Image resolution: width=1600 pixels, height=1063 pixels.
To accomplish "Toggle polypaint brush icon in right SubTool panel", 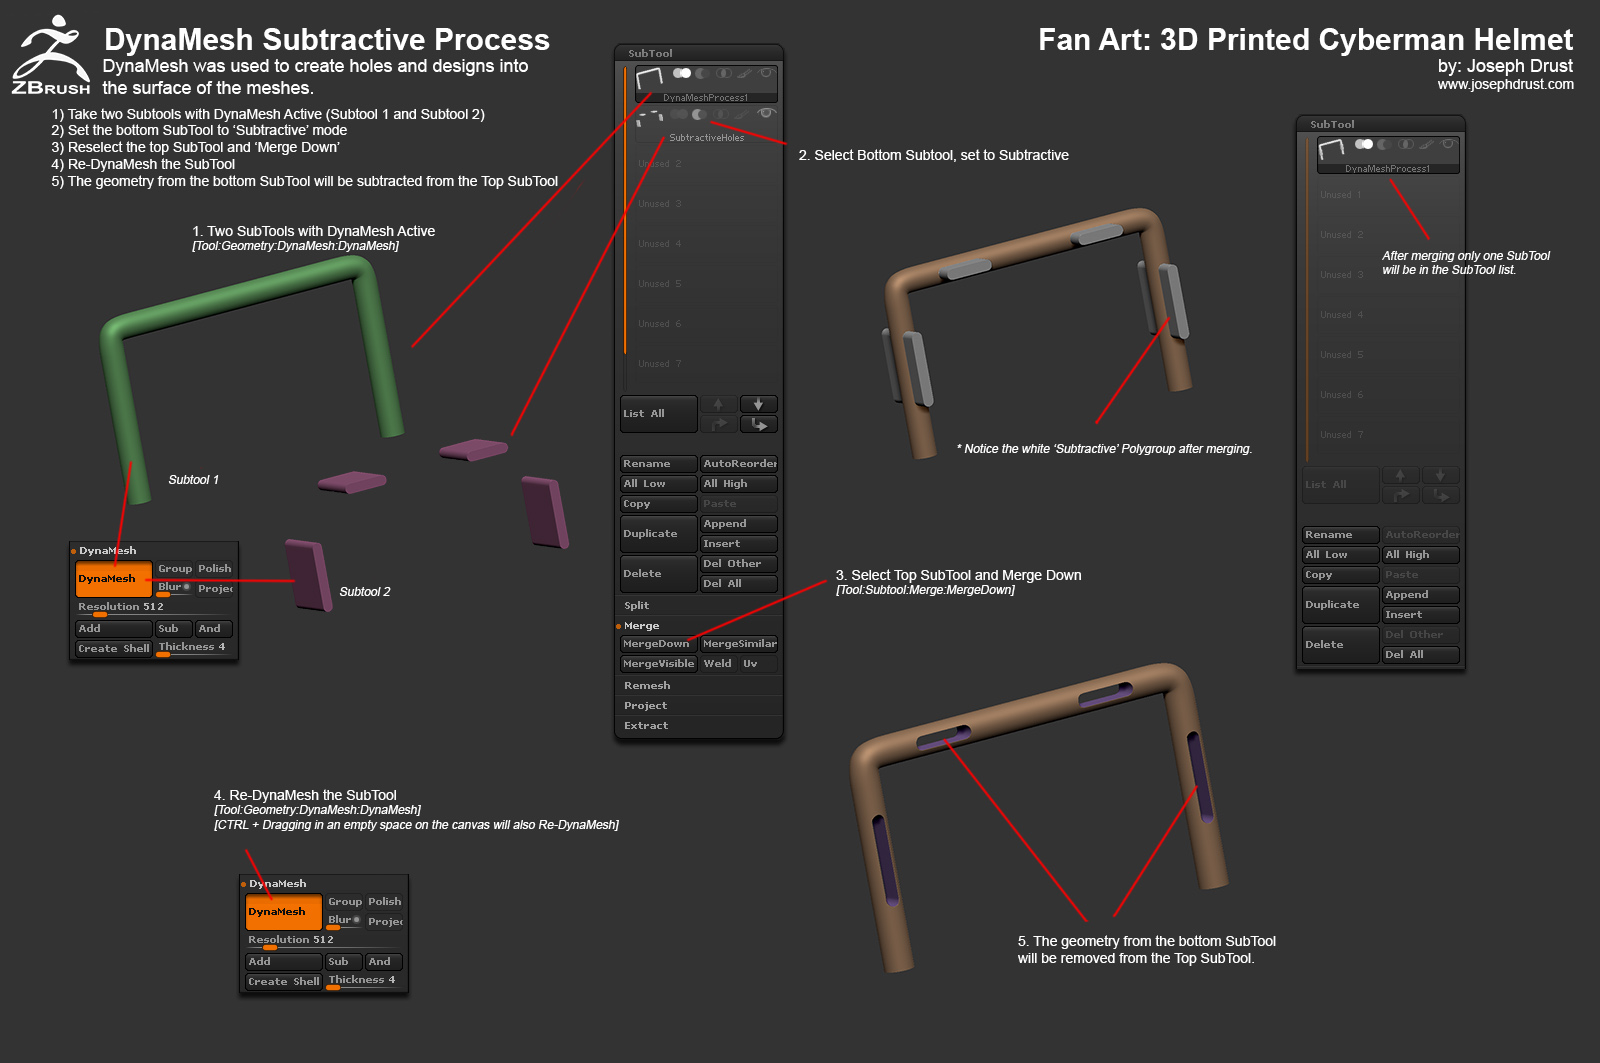I will point(1427,144).
